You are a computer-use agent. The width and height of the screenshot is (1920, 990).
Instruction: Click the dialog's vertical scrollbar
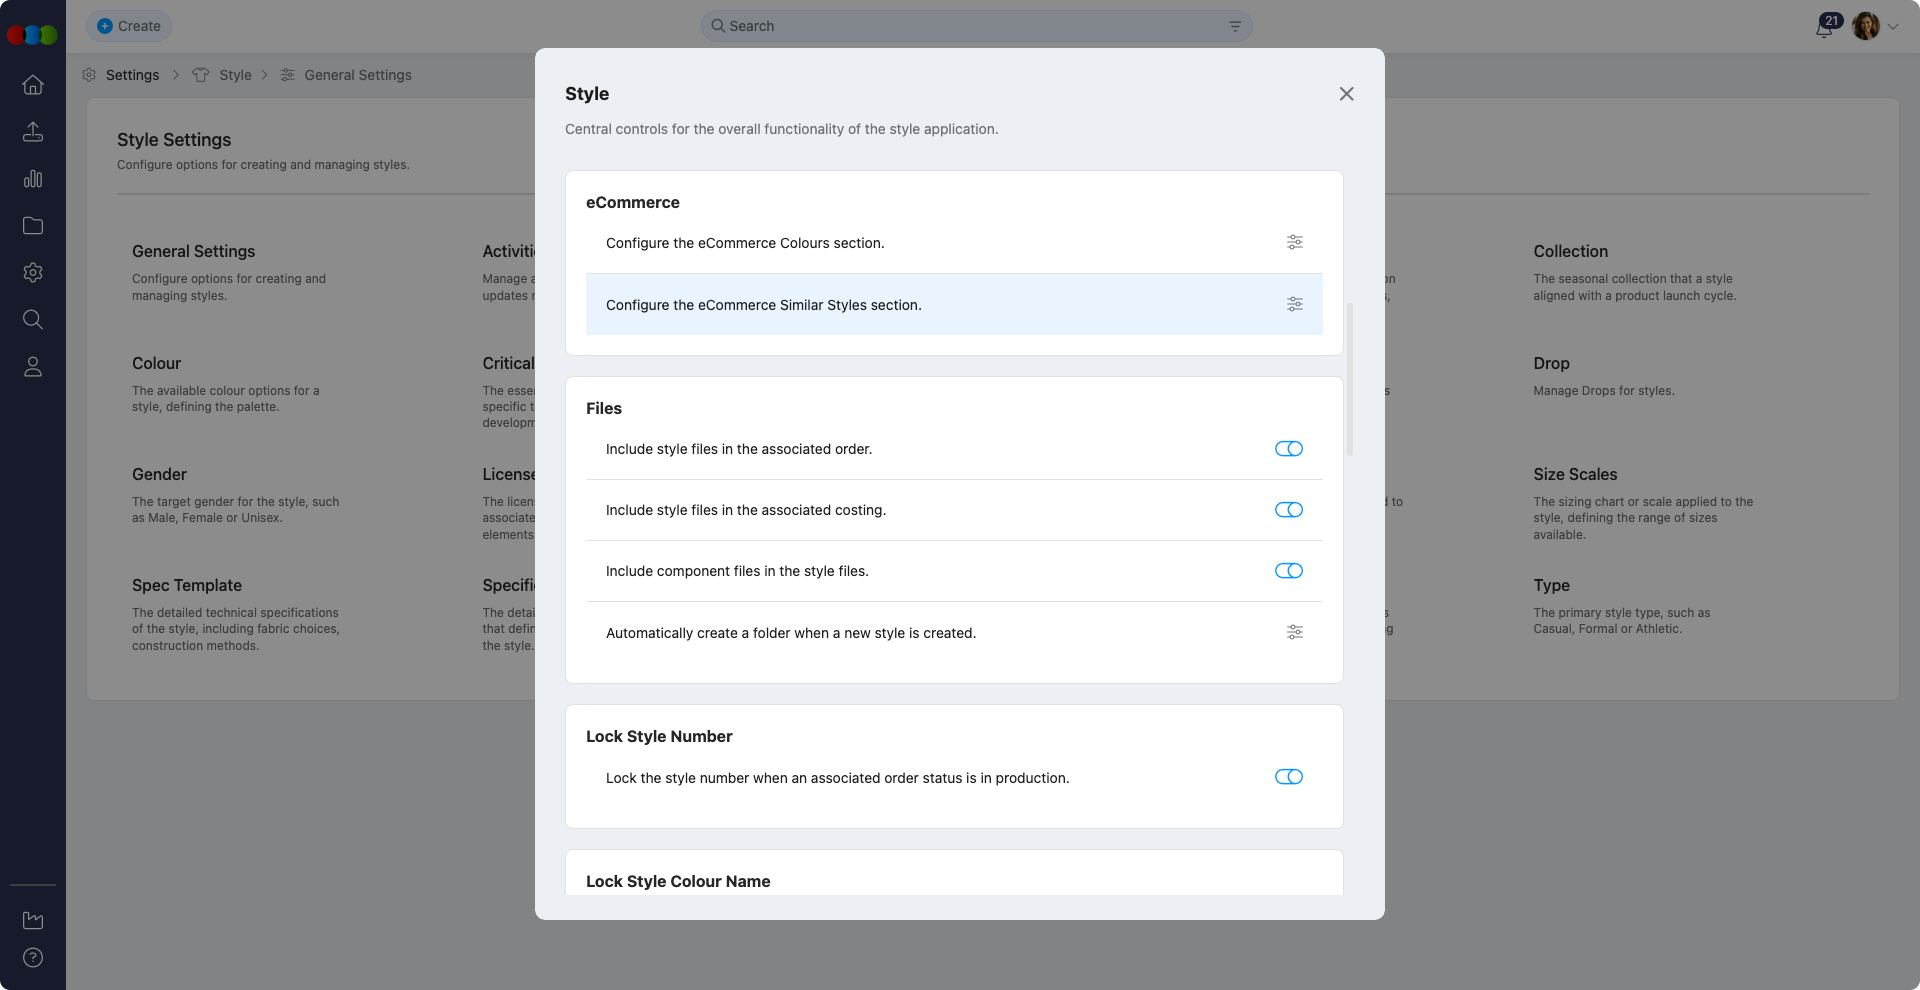(x=1350, y=380)
